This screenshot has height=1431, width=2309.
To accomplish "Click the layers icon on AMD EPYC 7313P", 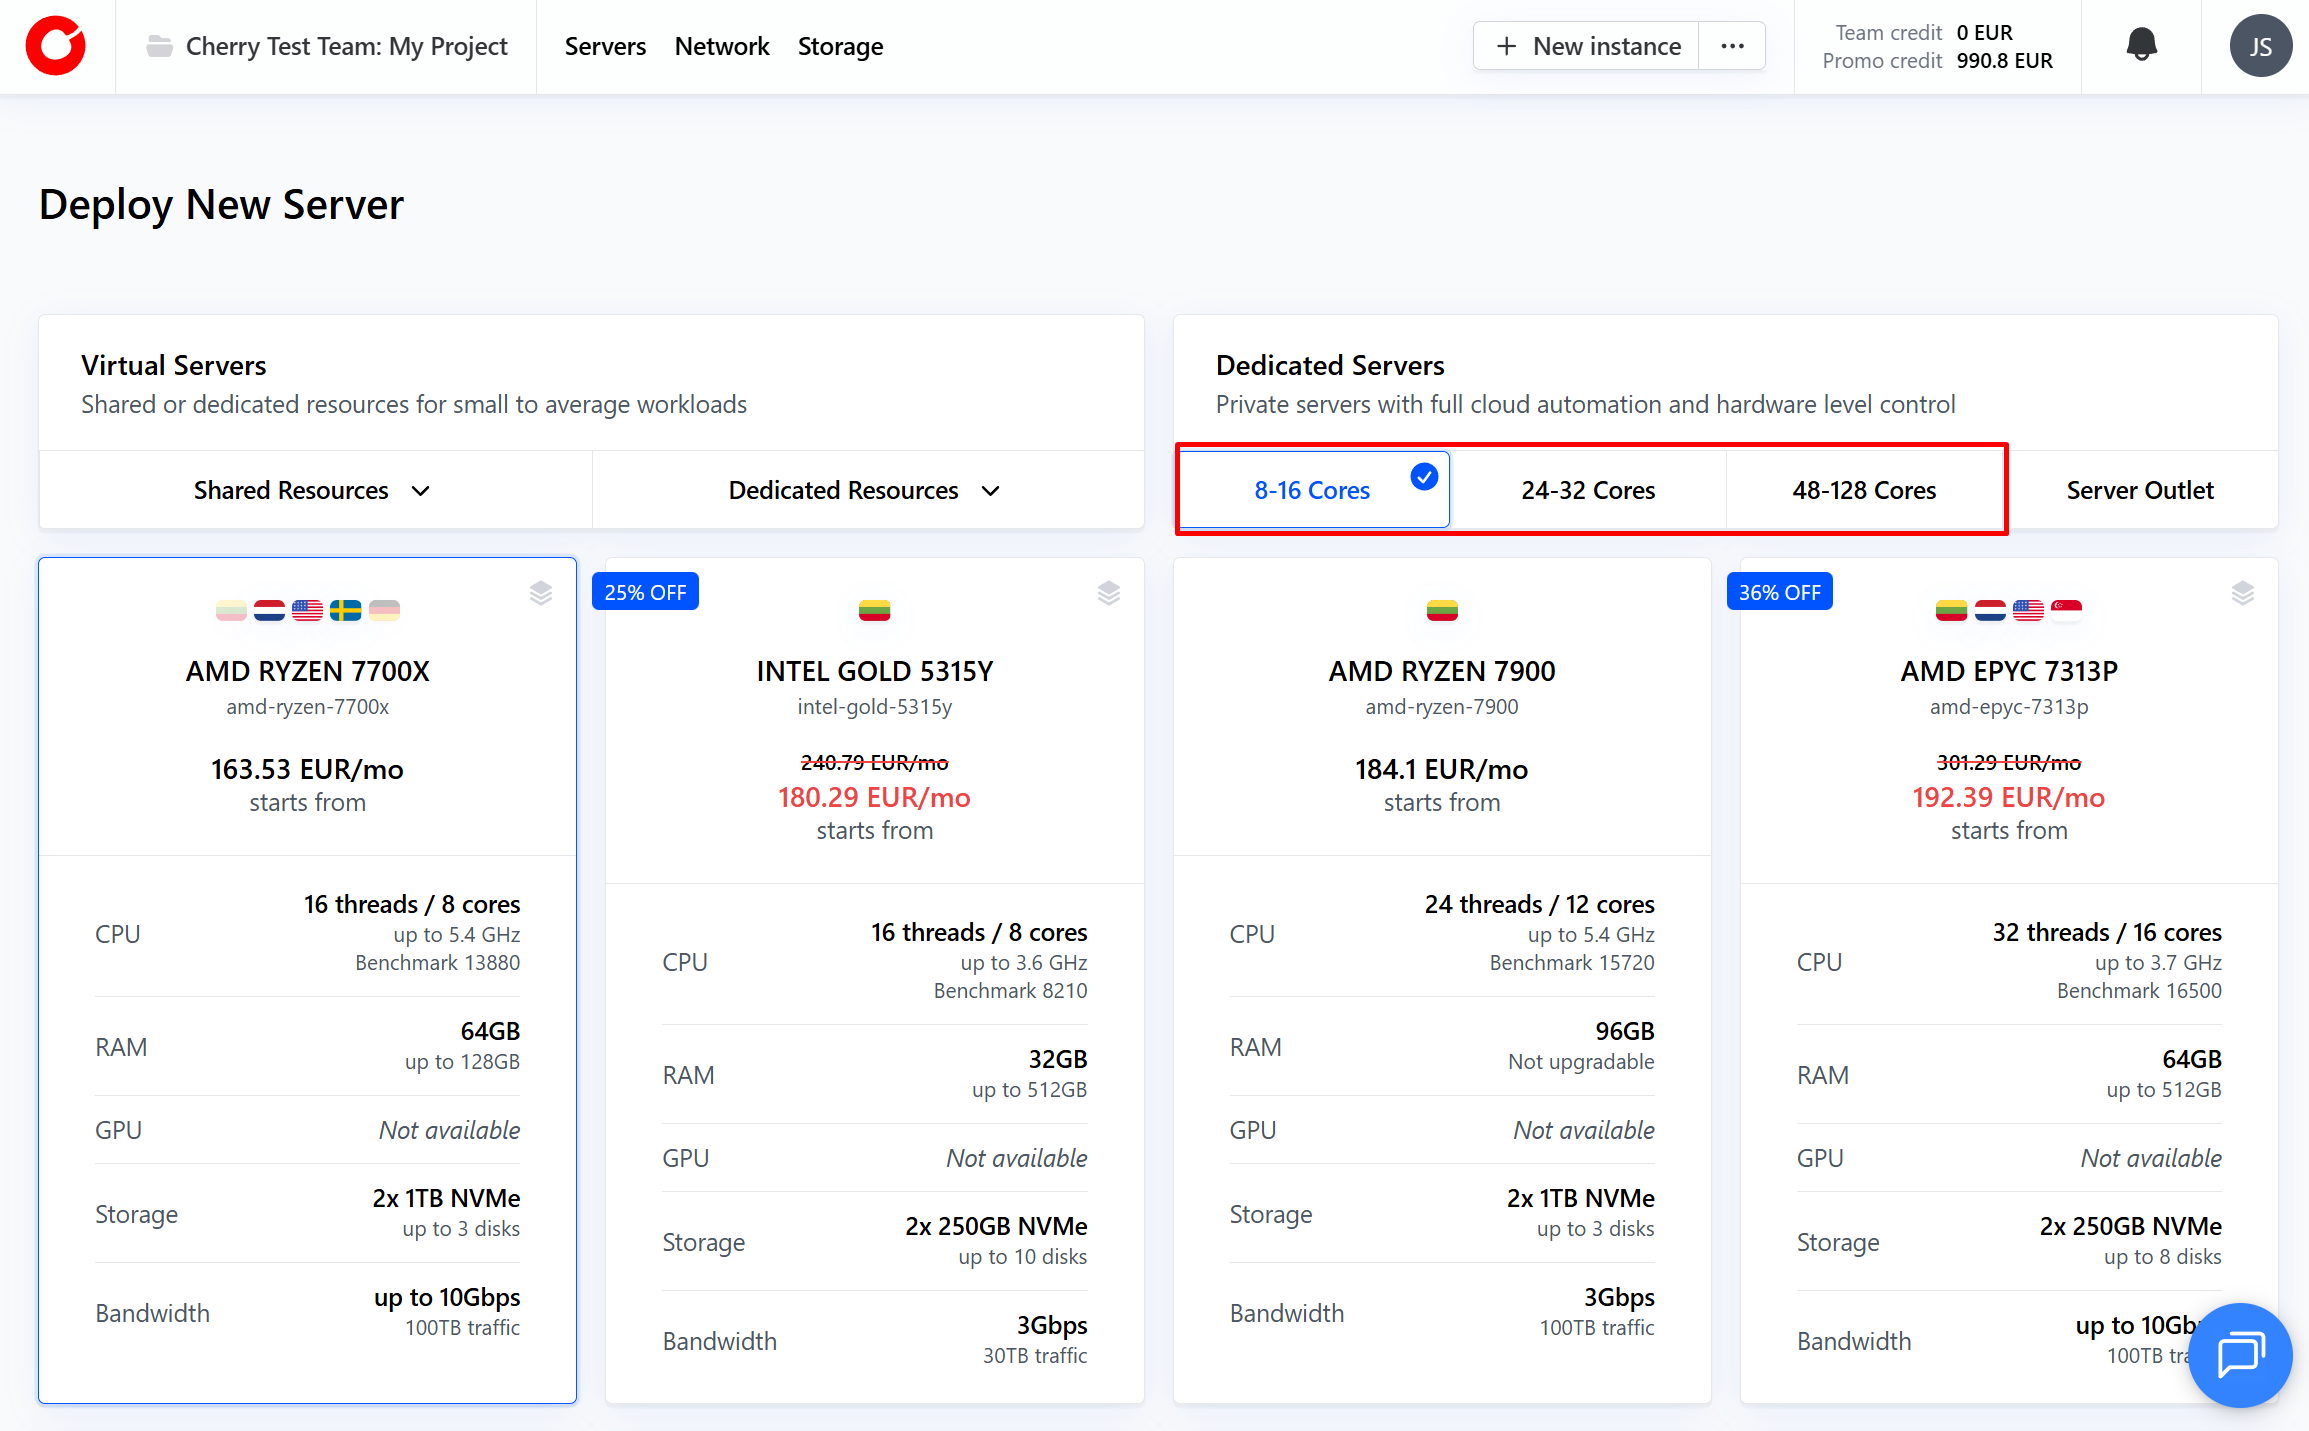I will (x=2242, y=593).
